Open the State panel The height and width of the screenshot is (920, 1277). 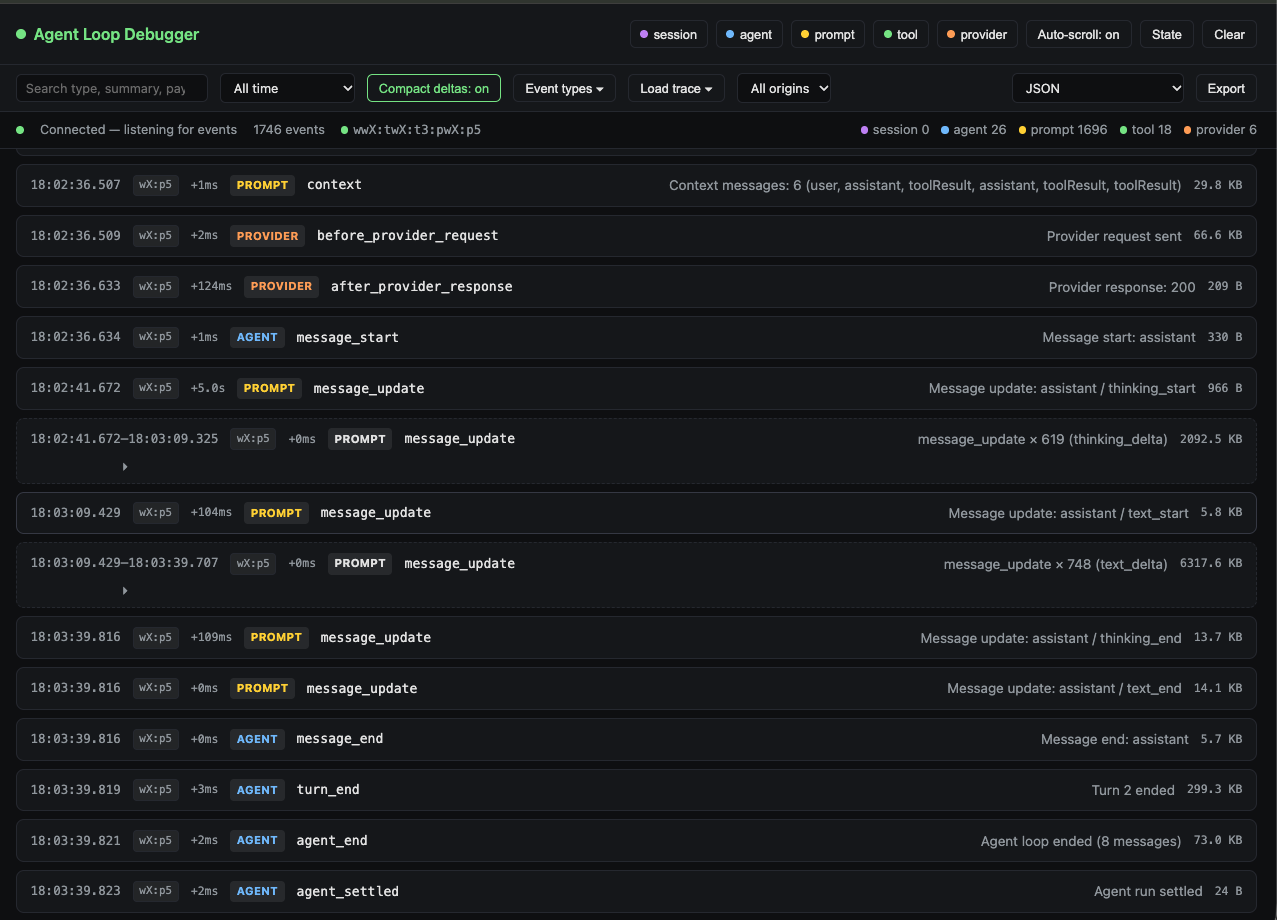pos(1166,34)
